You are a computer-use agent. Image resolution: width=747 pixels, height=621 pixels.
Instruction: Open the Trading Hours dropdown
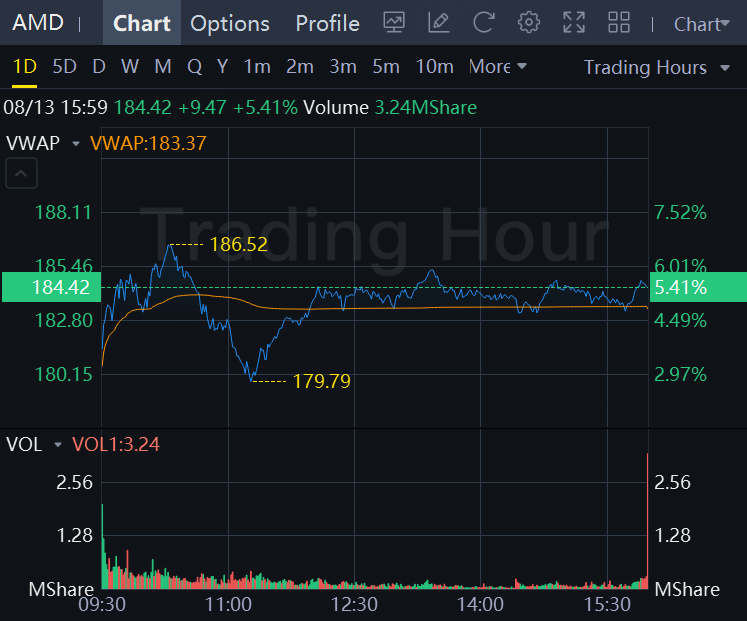[656, 68]
